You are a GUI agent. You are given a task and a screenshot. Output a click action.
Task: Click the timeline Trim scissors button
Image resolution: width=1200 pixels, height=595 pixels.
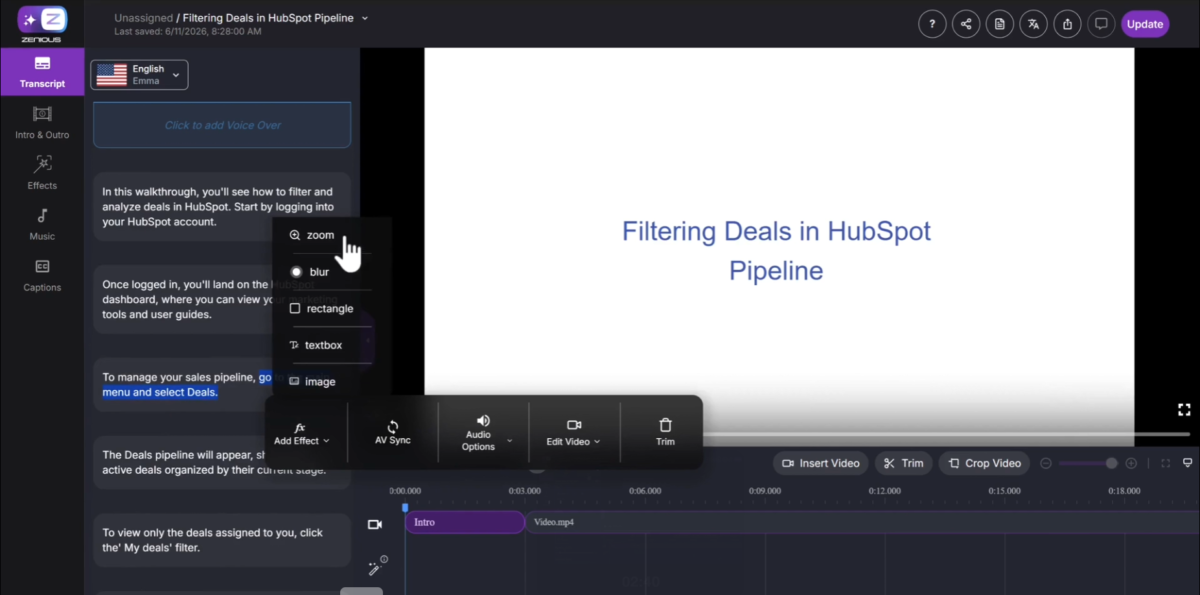click(904, 463)
